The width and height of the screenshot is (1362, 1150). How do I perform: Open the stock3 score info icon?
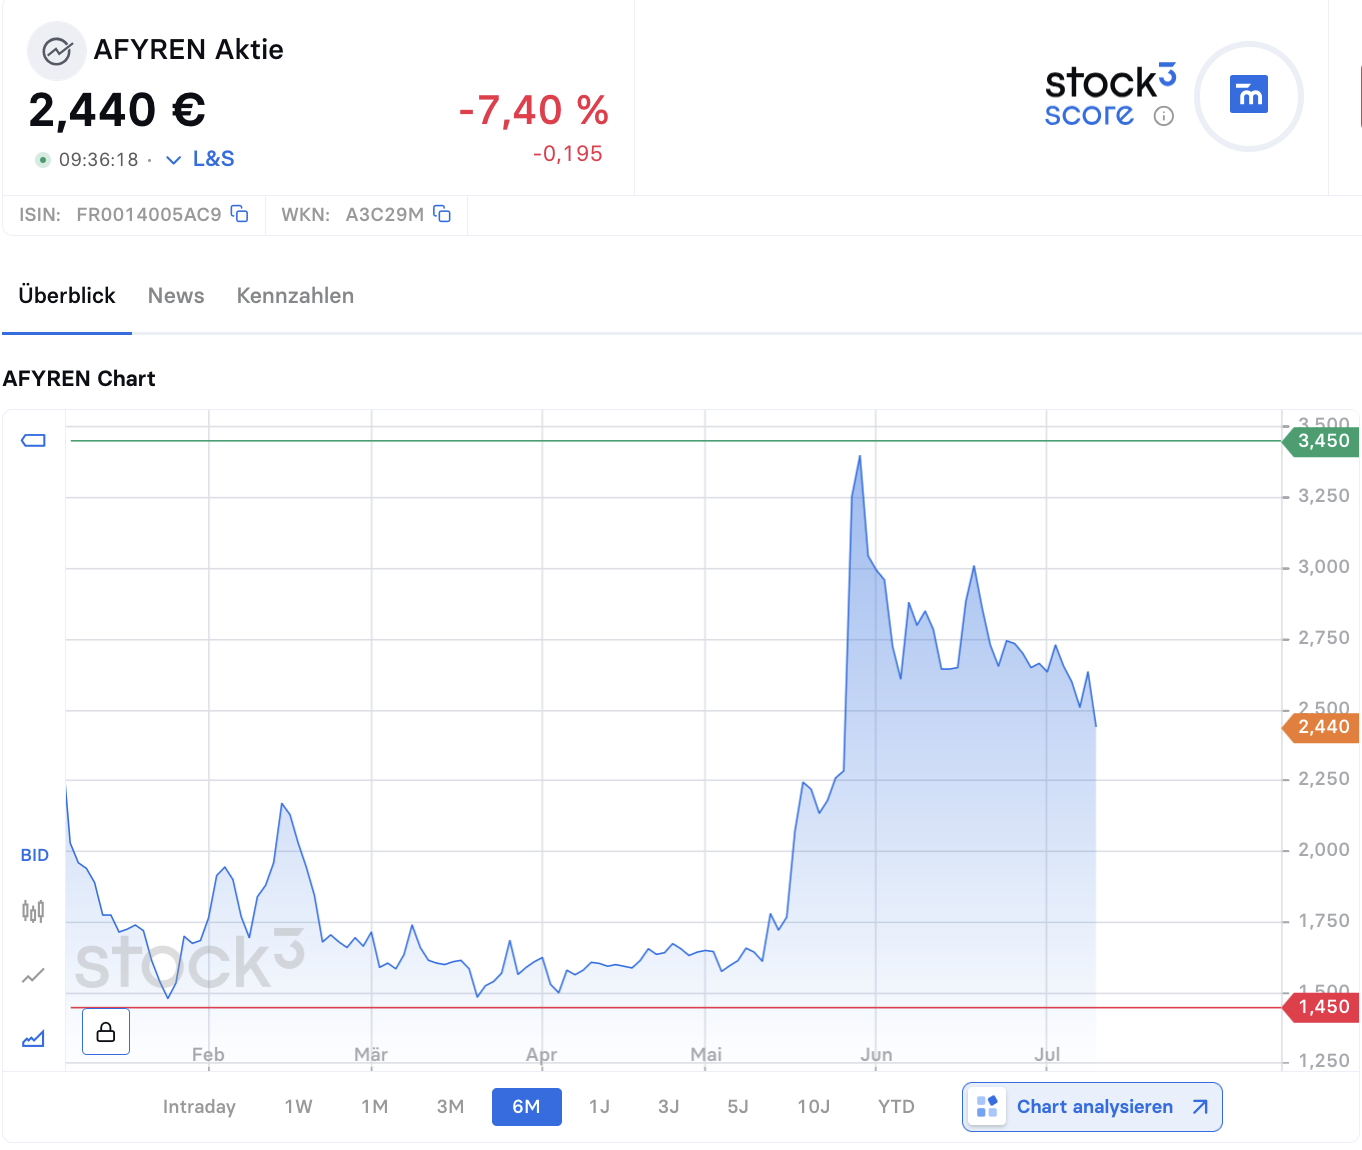point(1164,116)
